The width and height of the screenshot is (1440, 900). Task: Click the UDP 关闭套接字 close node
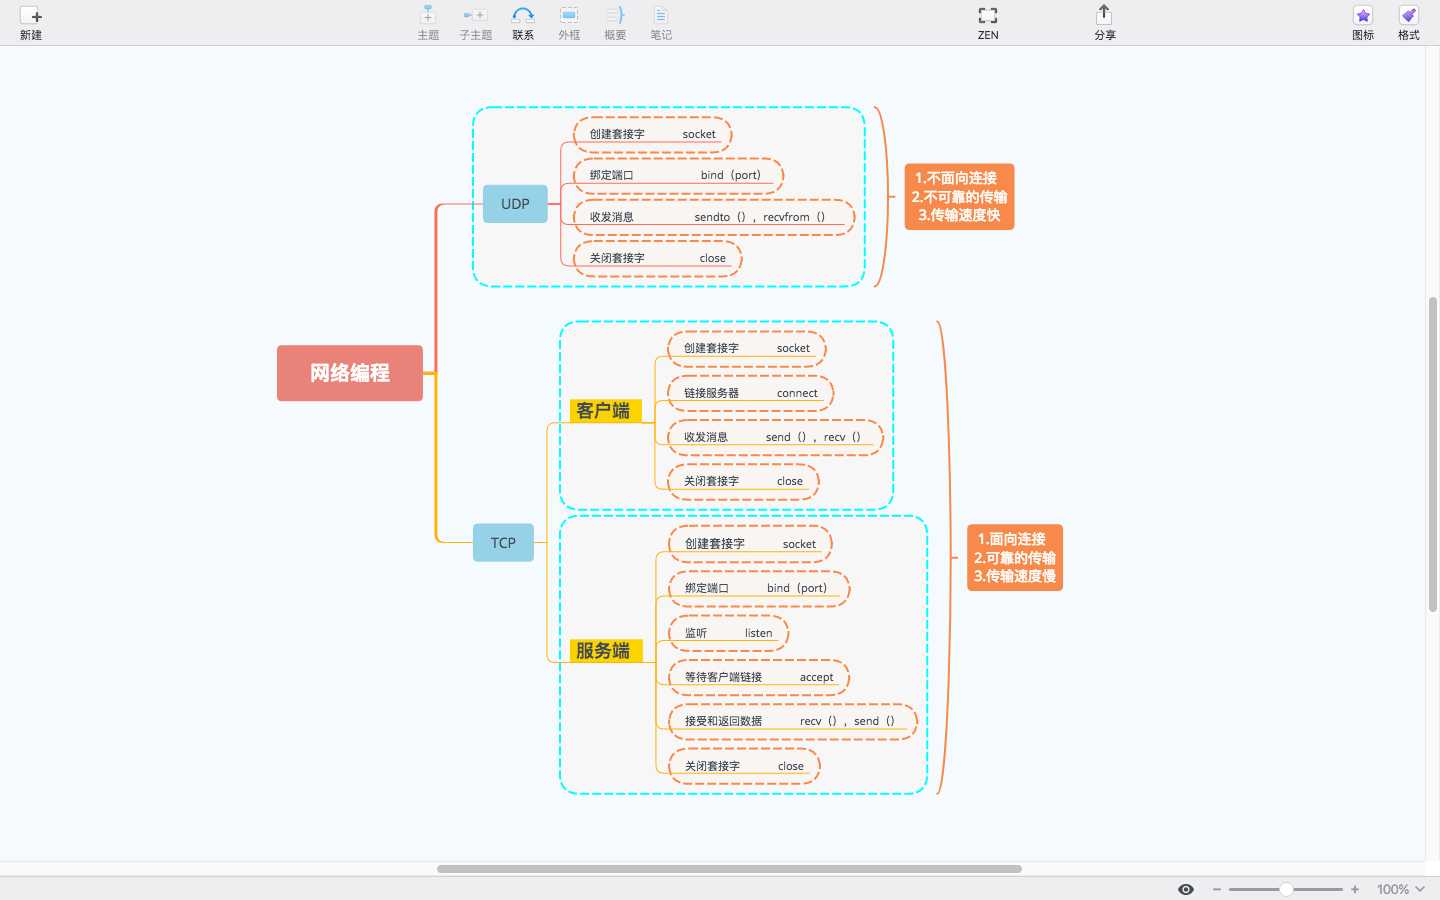(x=658, y=258)
